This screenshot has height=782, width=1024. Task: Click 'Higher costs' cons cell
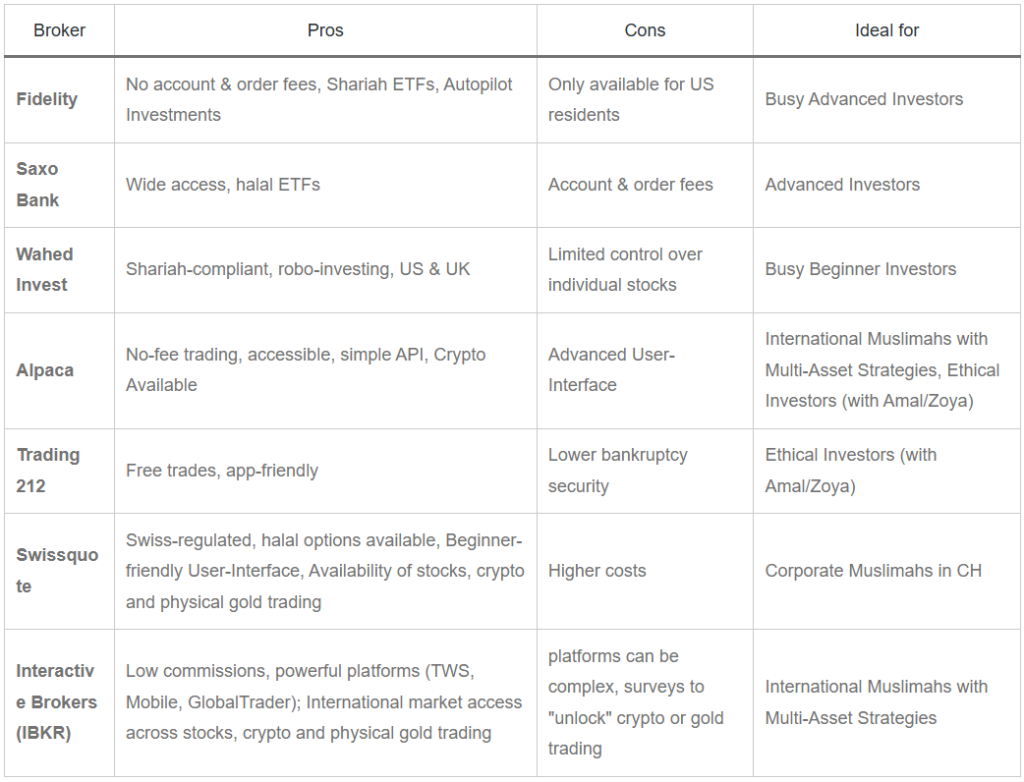tap(645, 571)
